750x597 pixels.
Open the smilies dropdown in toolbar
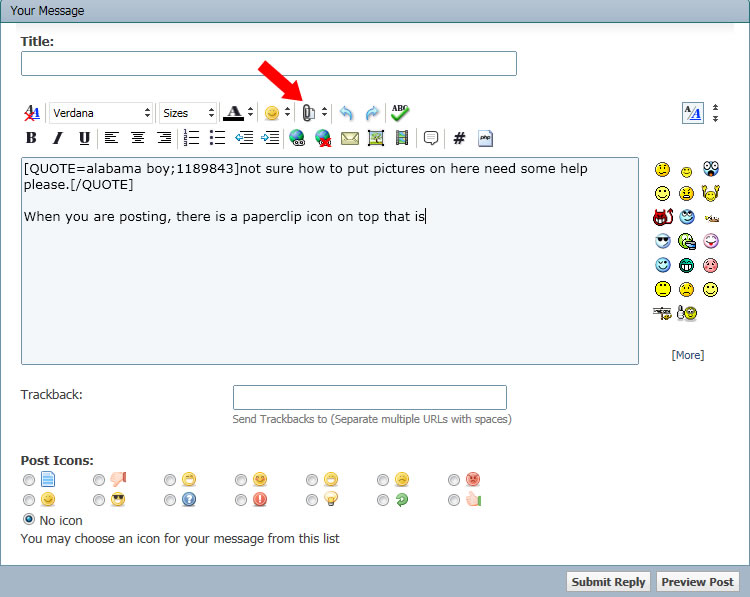tap(276, 113)
